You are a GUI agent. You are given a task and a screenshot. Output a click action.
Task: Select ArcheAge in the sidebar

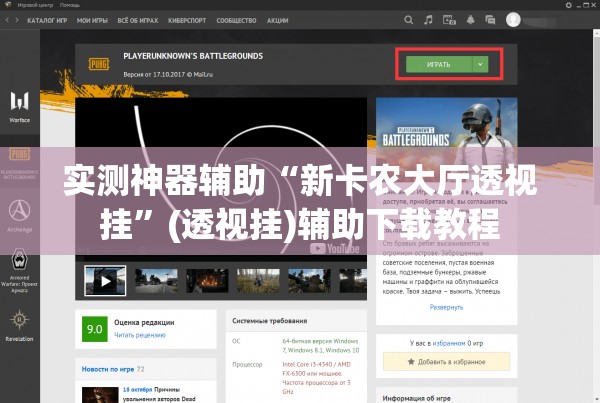pyautogui.click(x=20, y=216)
